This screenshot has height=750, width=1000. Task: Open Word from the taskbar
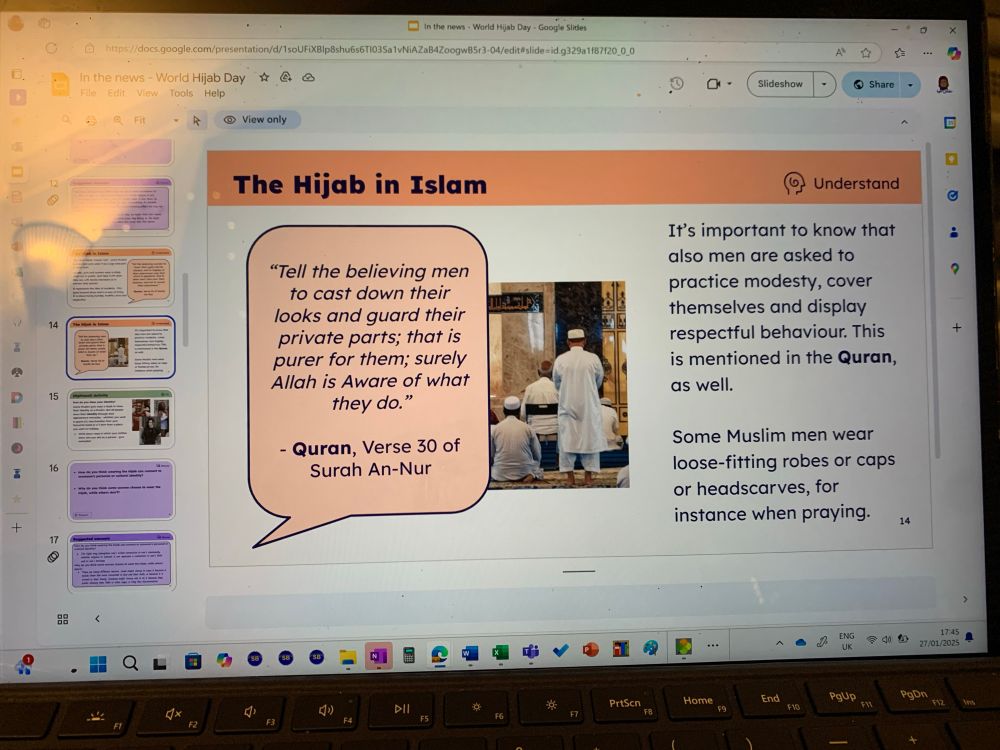(470, 653)
